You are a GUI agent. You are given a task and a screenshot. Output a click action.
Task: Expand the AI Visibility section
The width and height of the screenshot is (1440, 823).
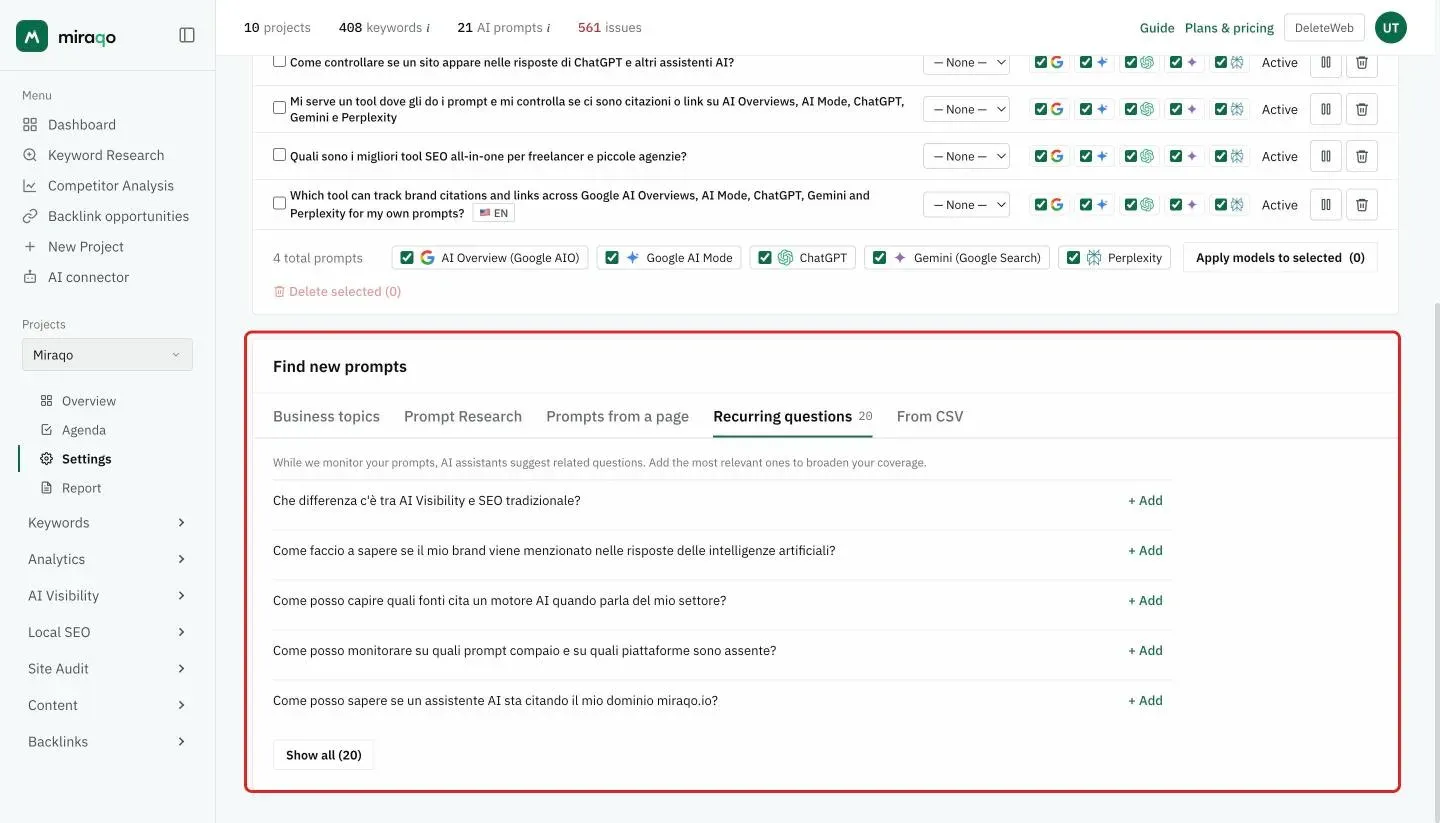click(107, 596)
